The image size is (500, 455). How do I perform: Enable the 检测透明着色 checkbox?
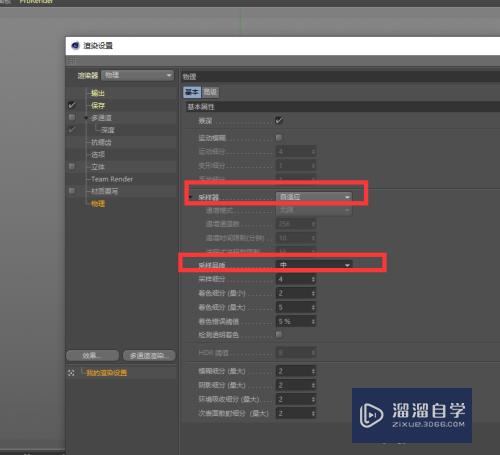(279, 334)
